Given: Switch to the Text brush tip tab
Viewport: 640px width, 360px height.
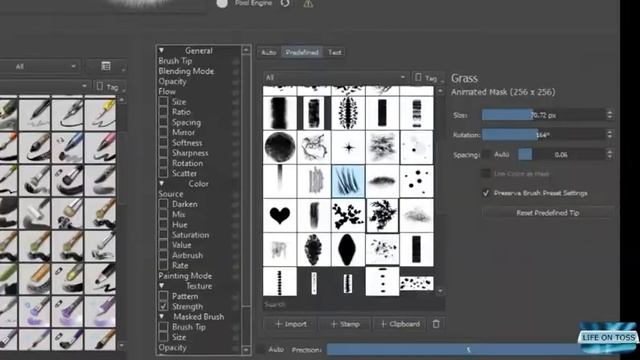Looking at the screenshot, I should click(335, 52).
